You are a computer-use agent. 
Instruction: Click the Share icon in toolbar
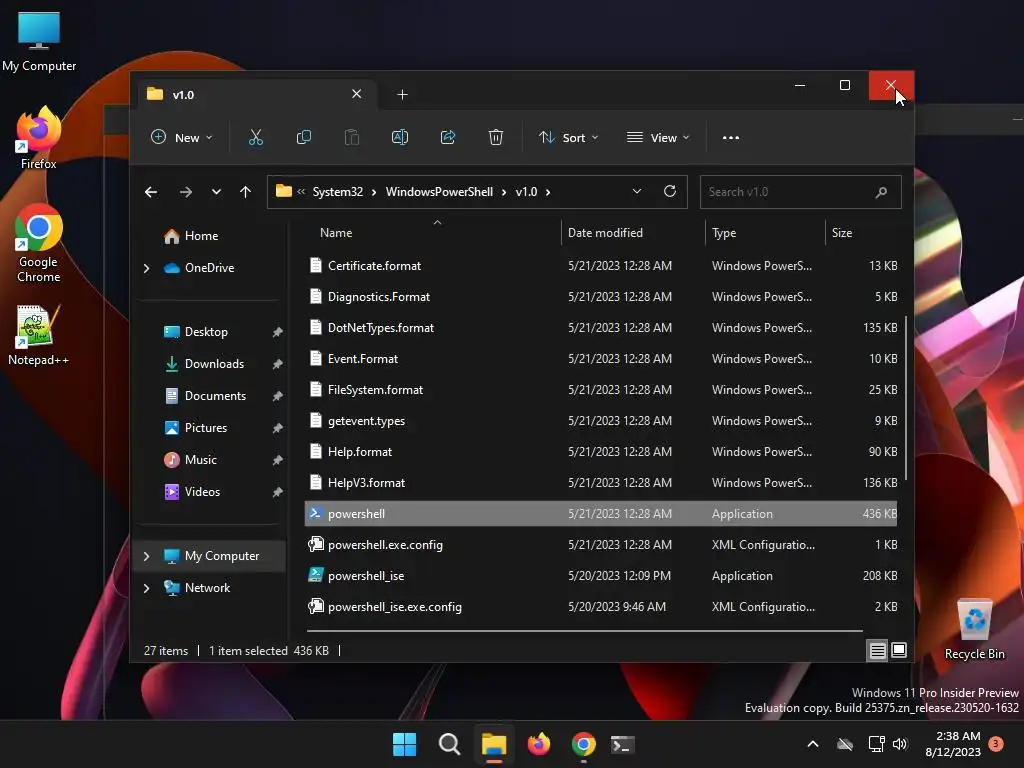[448, 138]
